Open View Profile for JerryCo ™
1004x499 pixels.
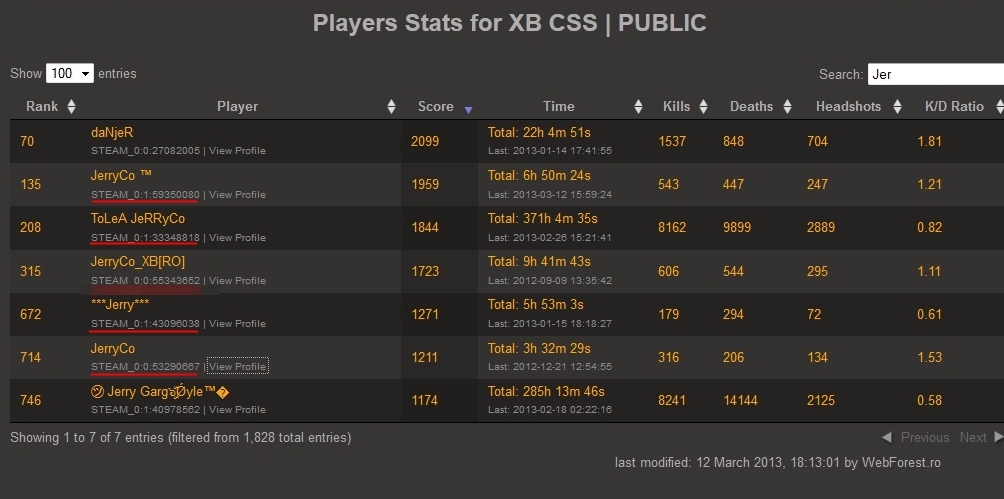tap(237, 195)
